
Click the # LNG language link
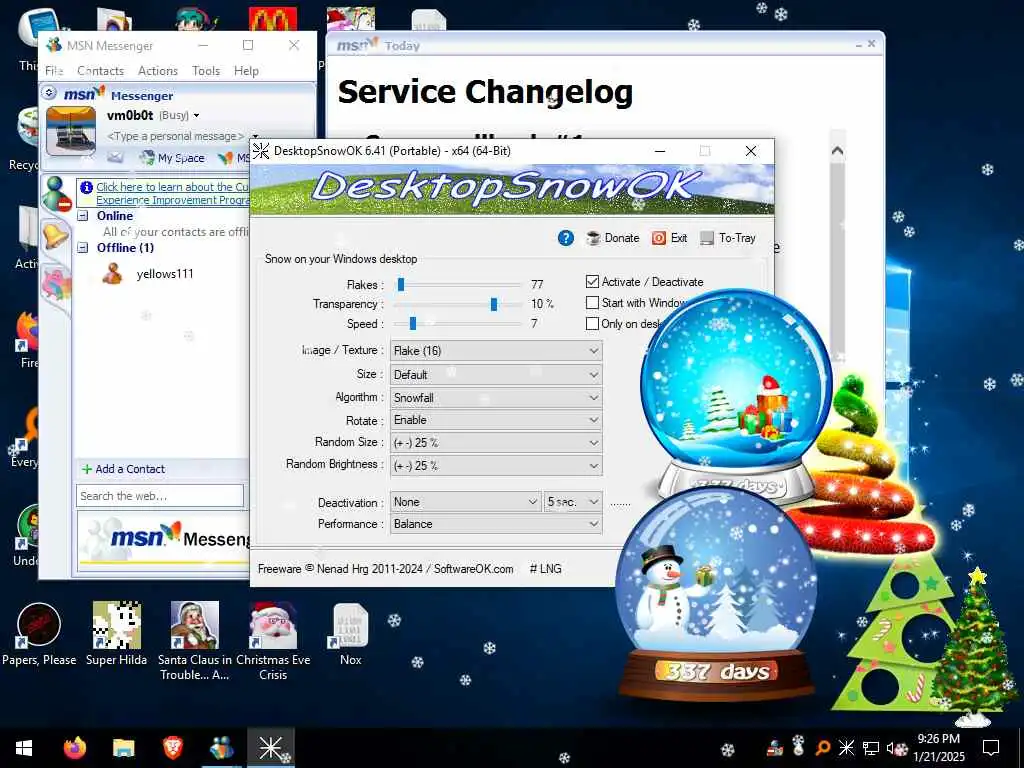(x=545, y=569)
